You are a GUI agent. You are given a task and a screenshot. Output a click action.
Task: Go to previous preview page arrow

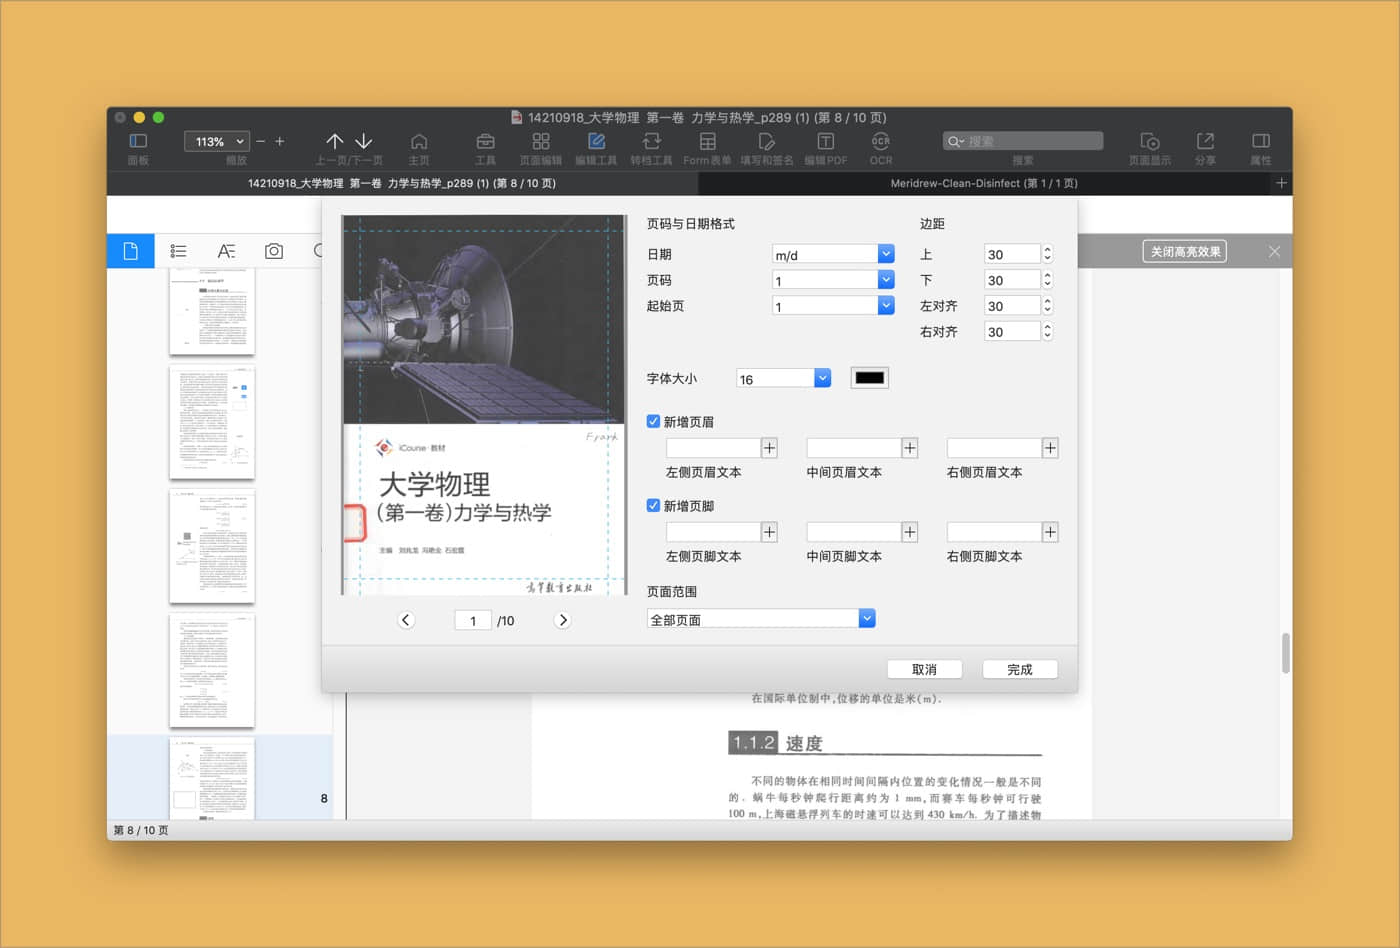pyautogui.click(x=406, y=620)
